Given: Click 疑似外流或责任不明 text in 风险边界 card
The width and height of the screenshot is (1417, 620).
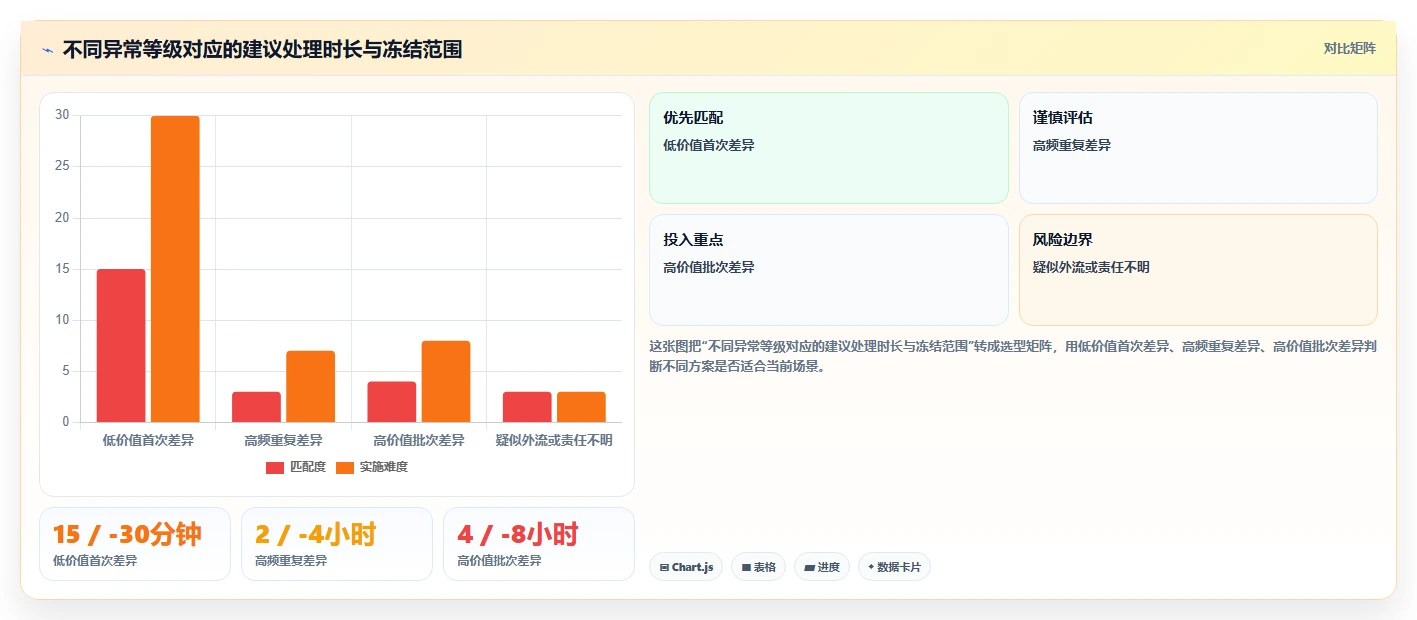Looking at the screenshot, I should tap(1091, 267).
